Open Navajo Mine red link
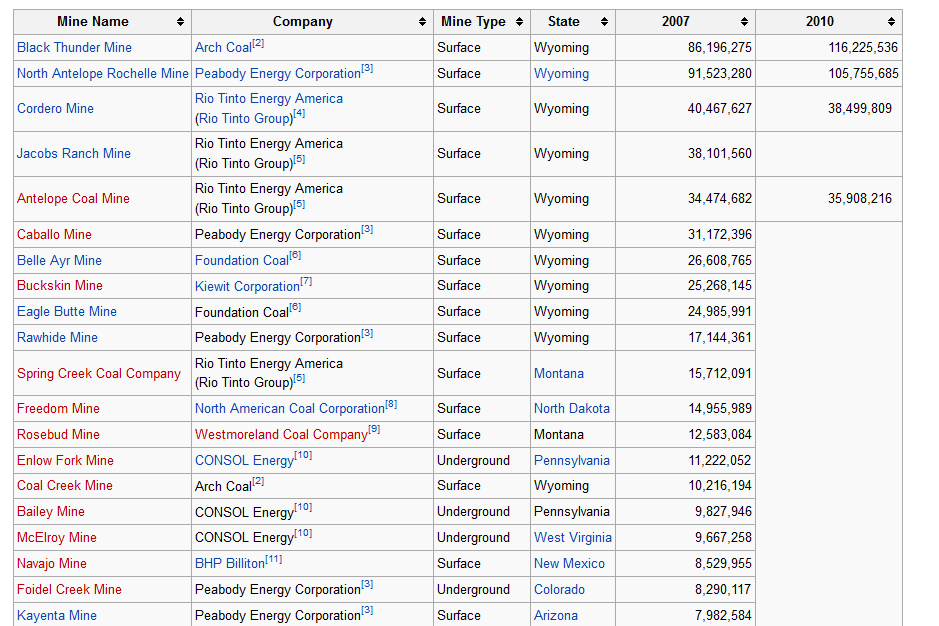This screenshot has height=626, width=939. click(x=52, y=564)
